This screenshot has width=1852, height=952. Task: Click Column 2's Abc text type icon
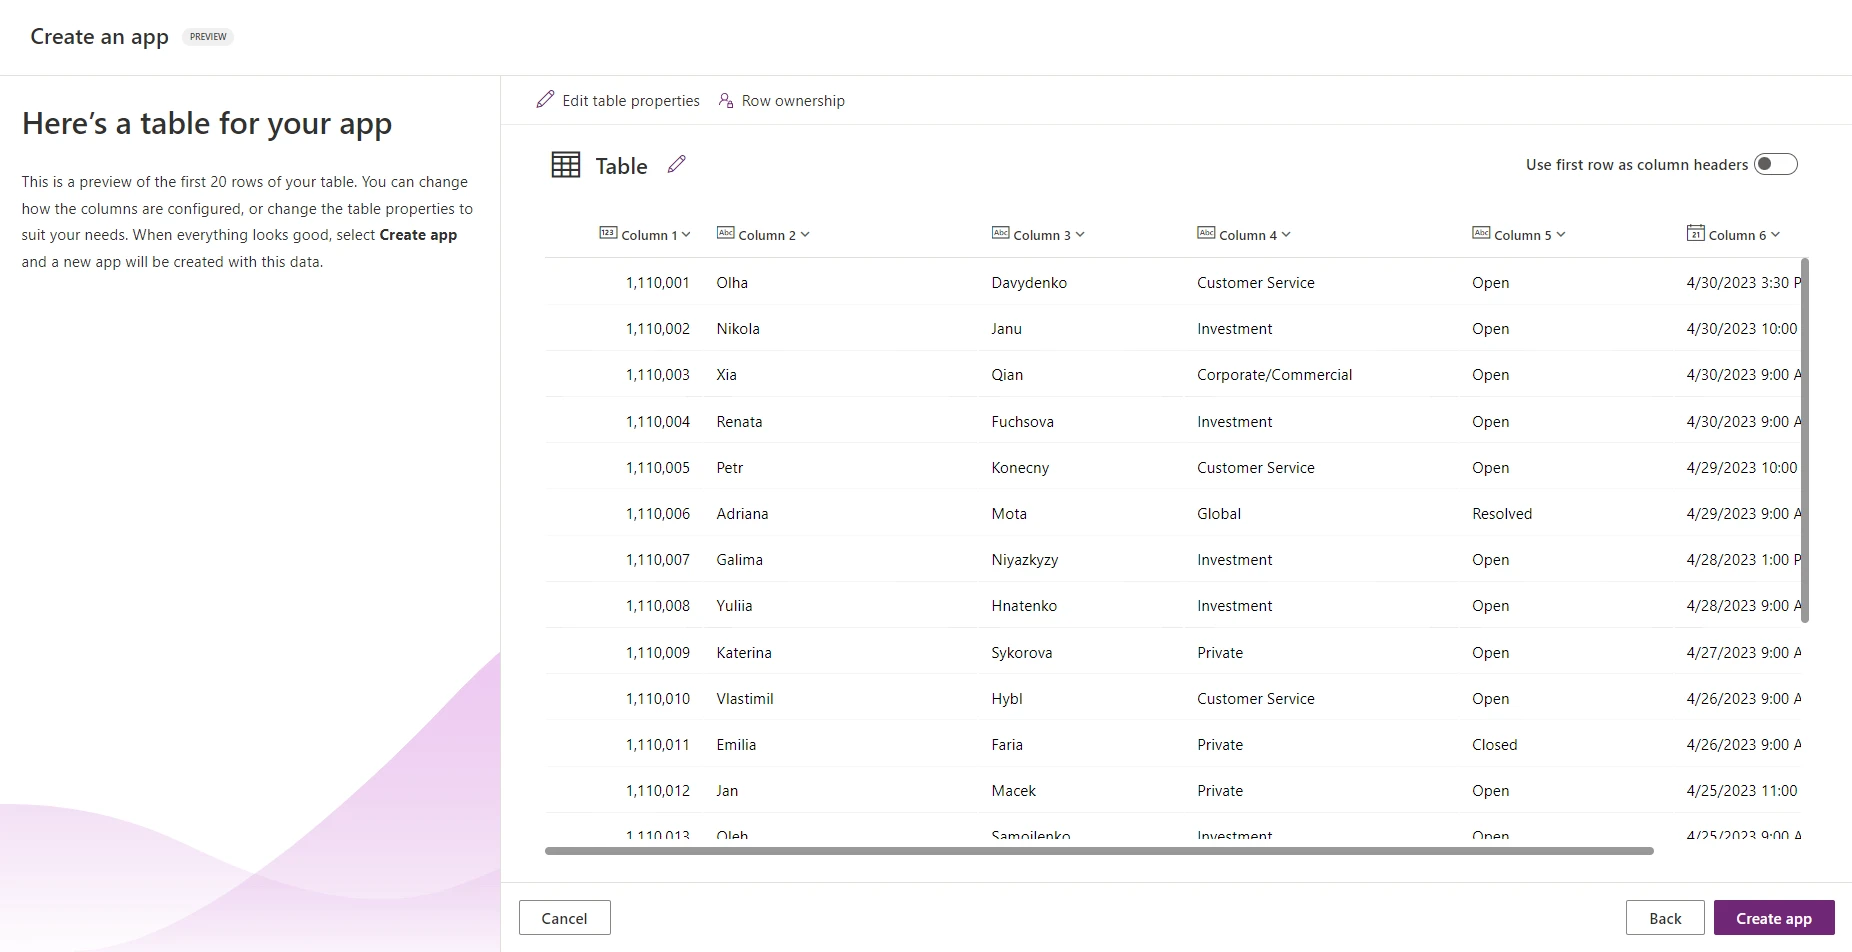pyautogui.click(x=725, y=232)
